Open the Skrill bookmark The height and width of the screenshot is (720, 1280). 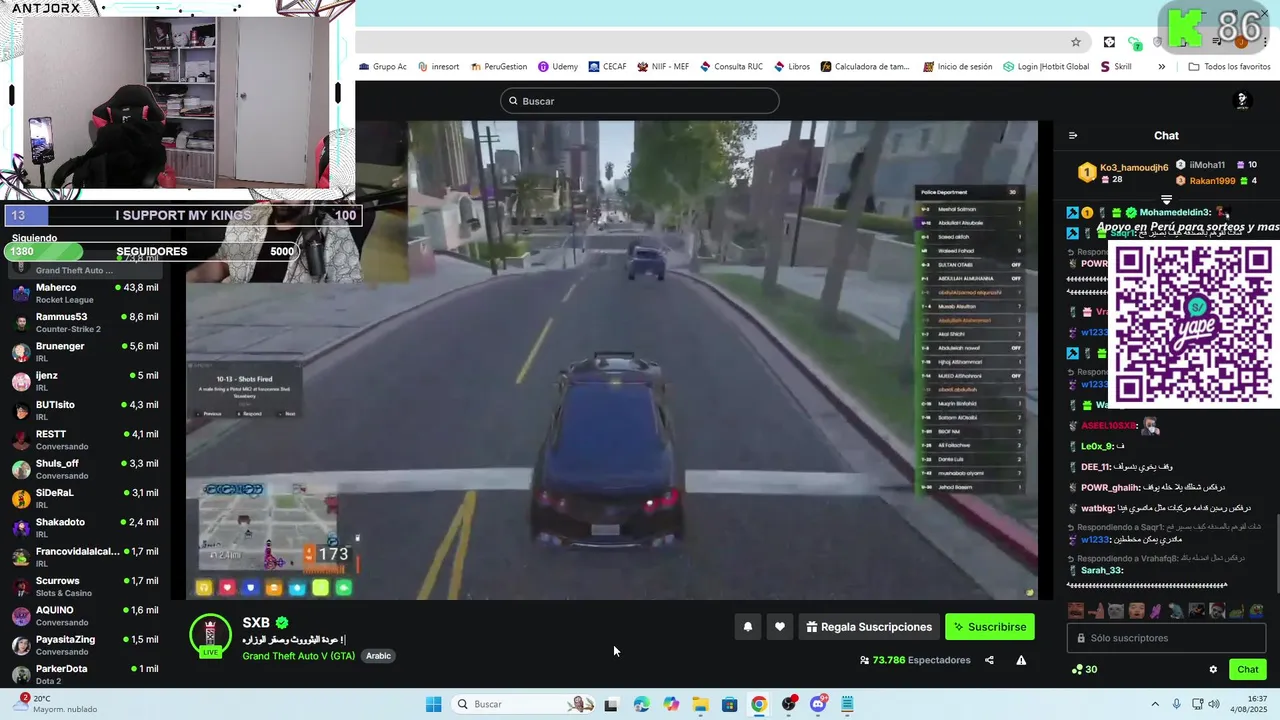[1116, 67]
